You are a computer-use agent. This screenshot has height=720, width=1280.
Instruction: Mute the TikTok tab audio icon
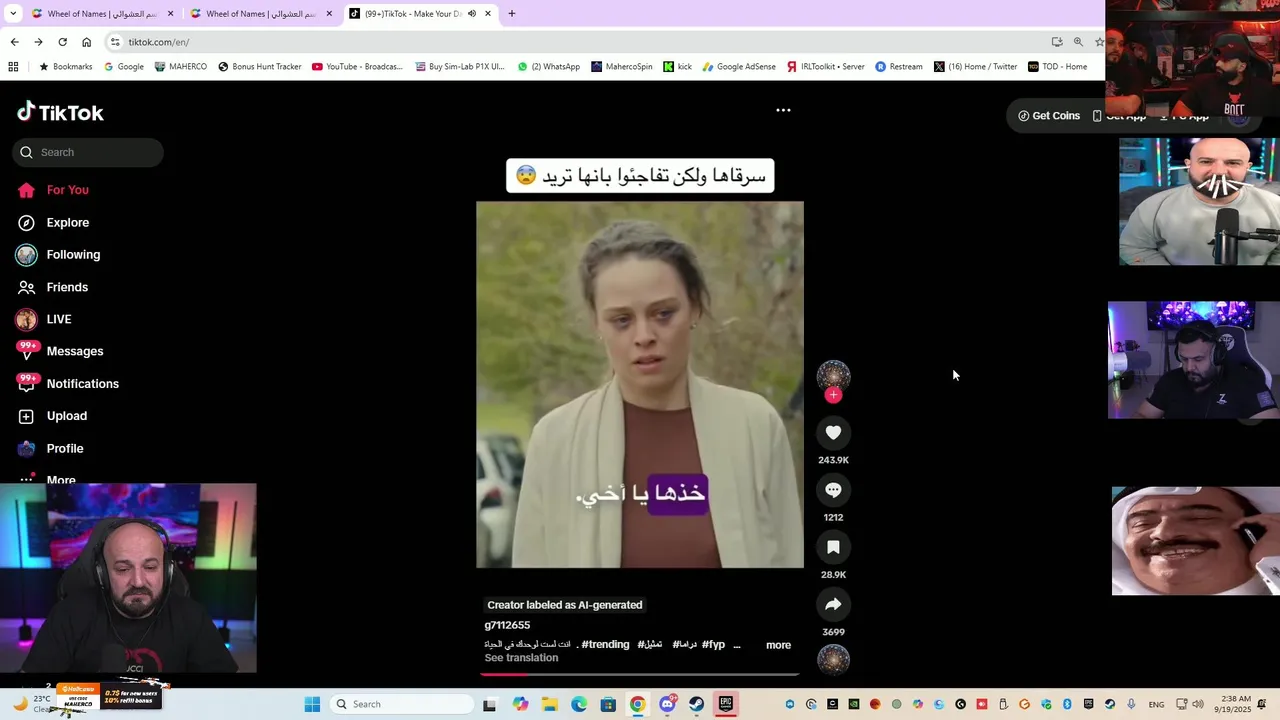(472, 14)
